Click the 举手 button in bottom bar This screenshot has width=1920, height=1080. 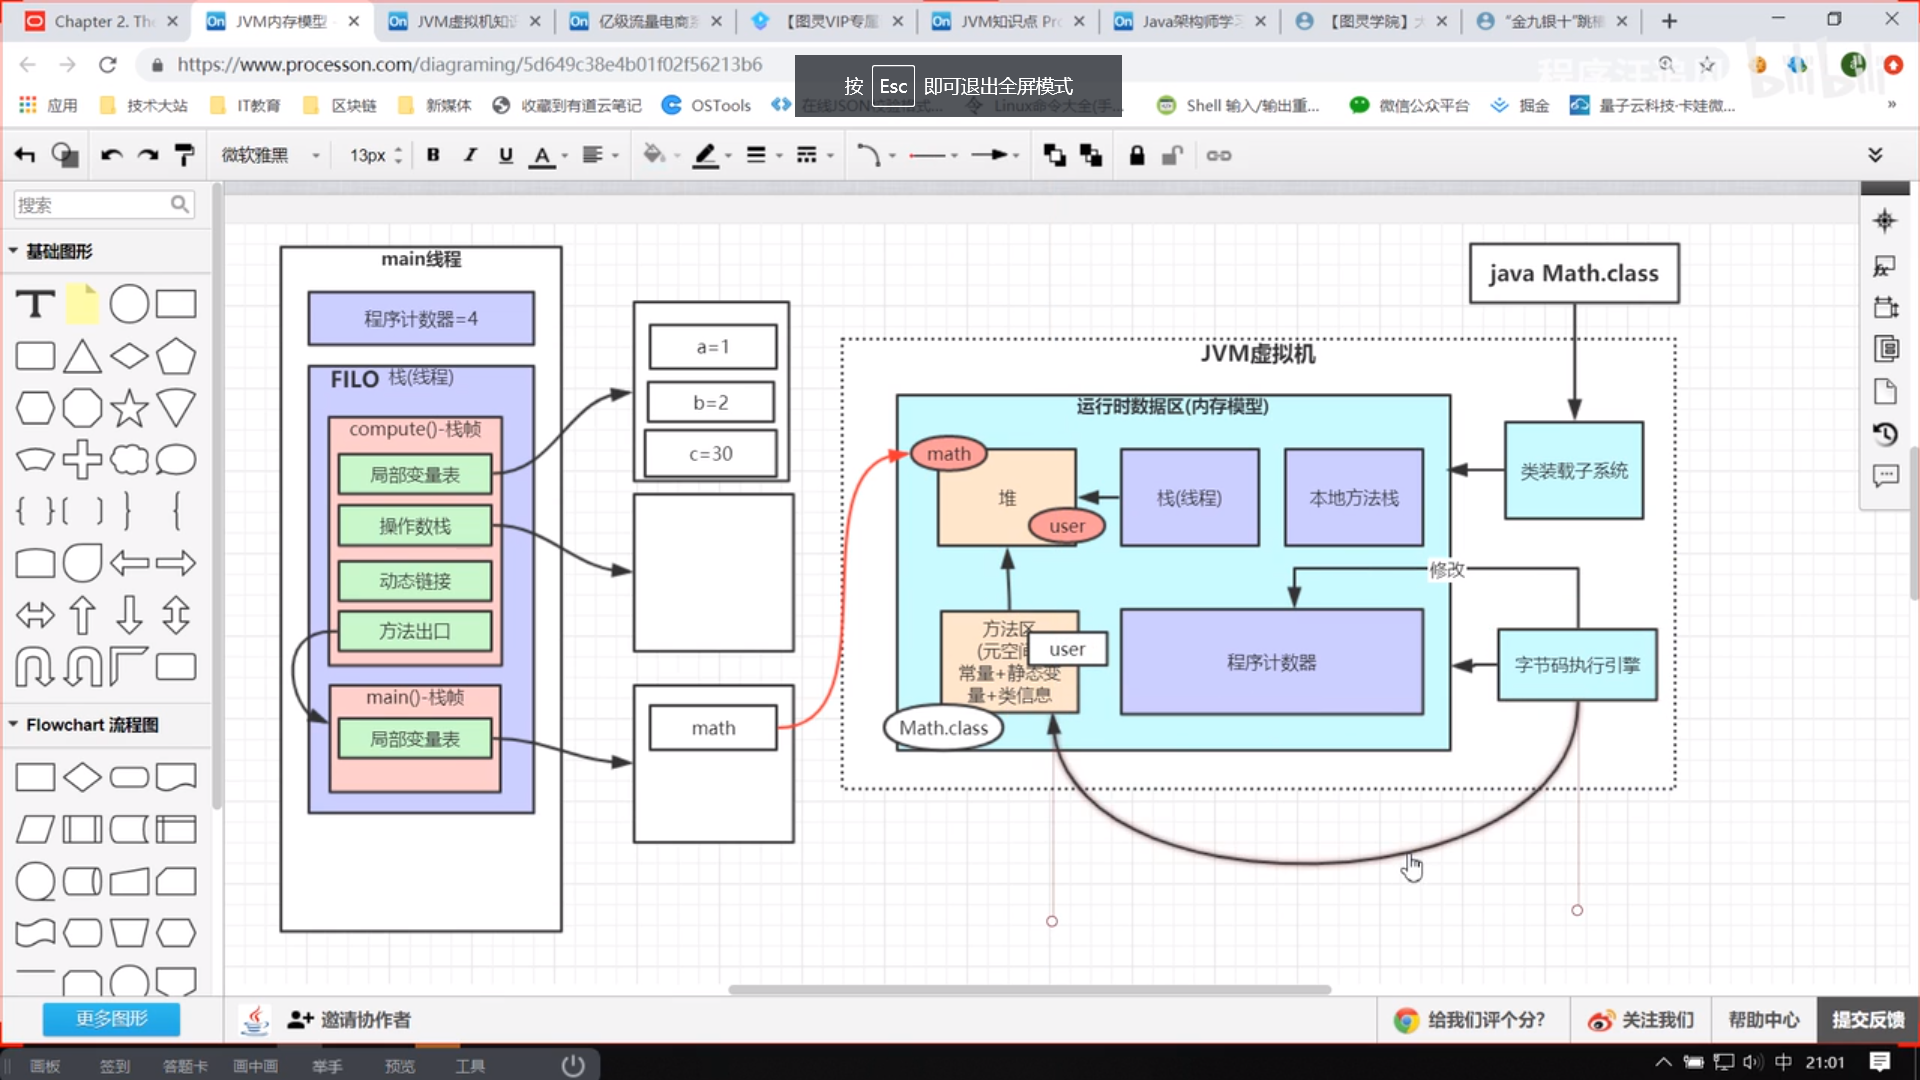click(x=327, y=1066)
